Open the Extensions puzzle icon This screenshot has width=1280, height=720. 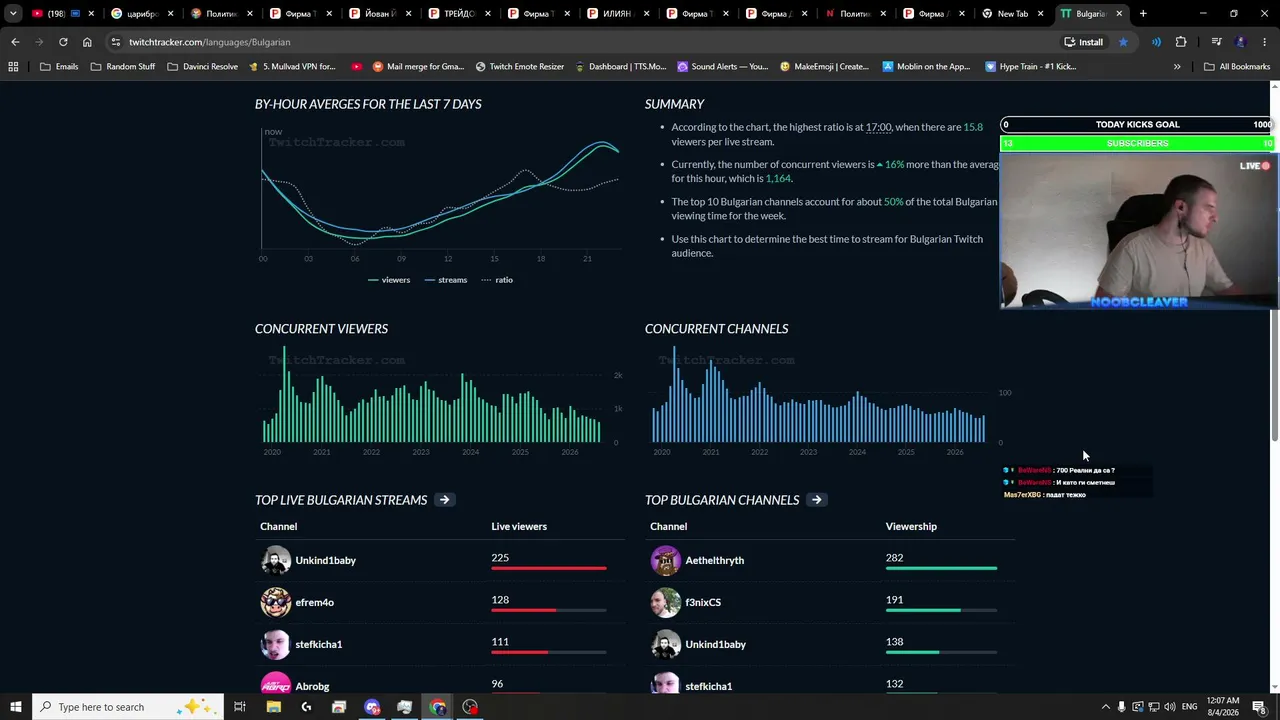(1181, 42)
